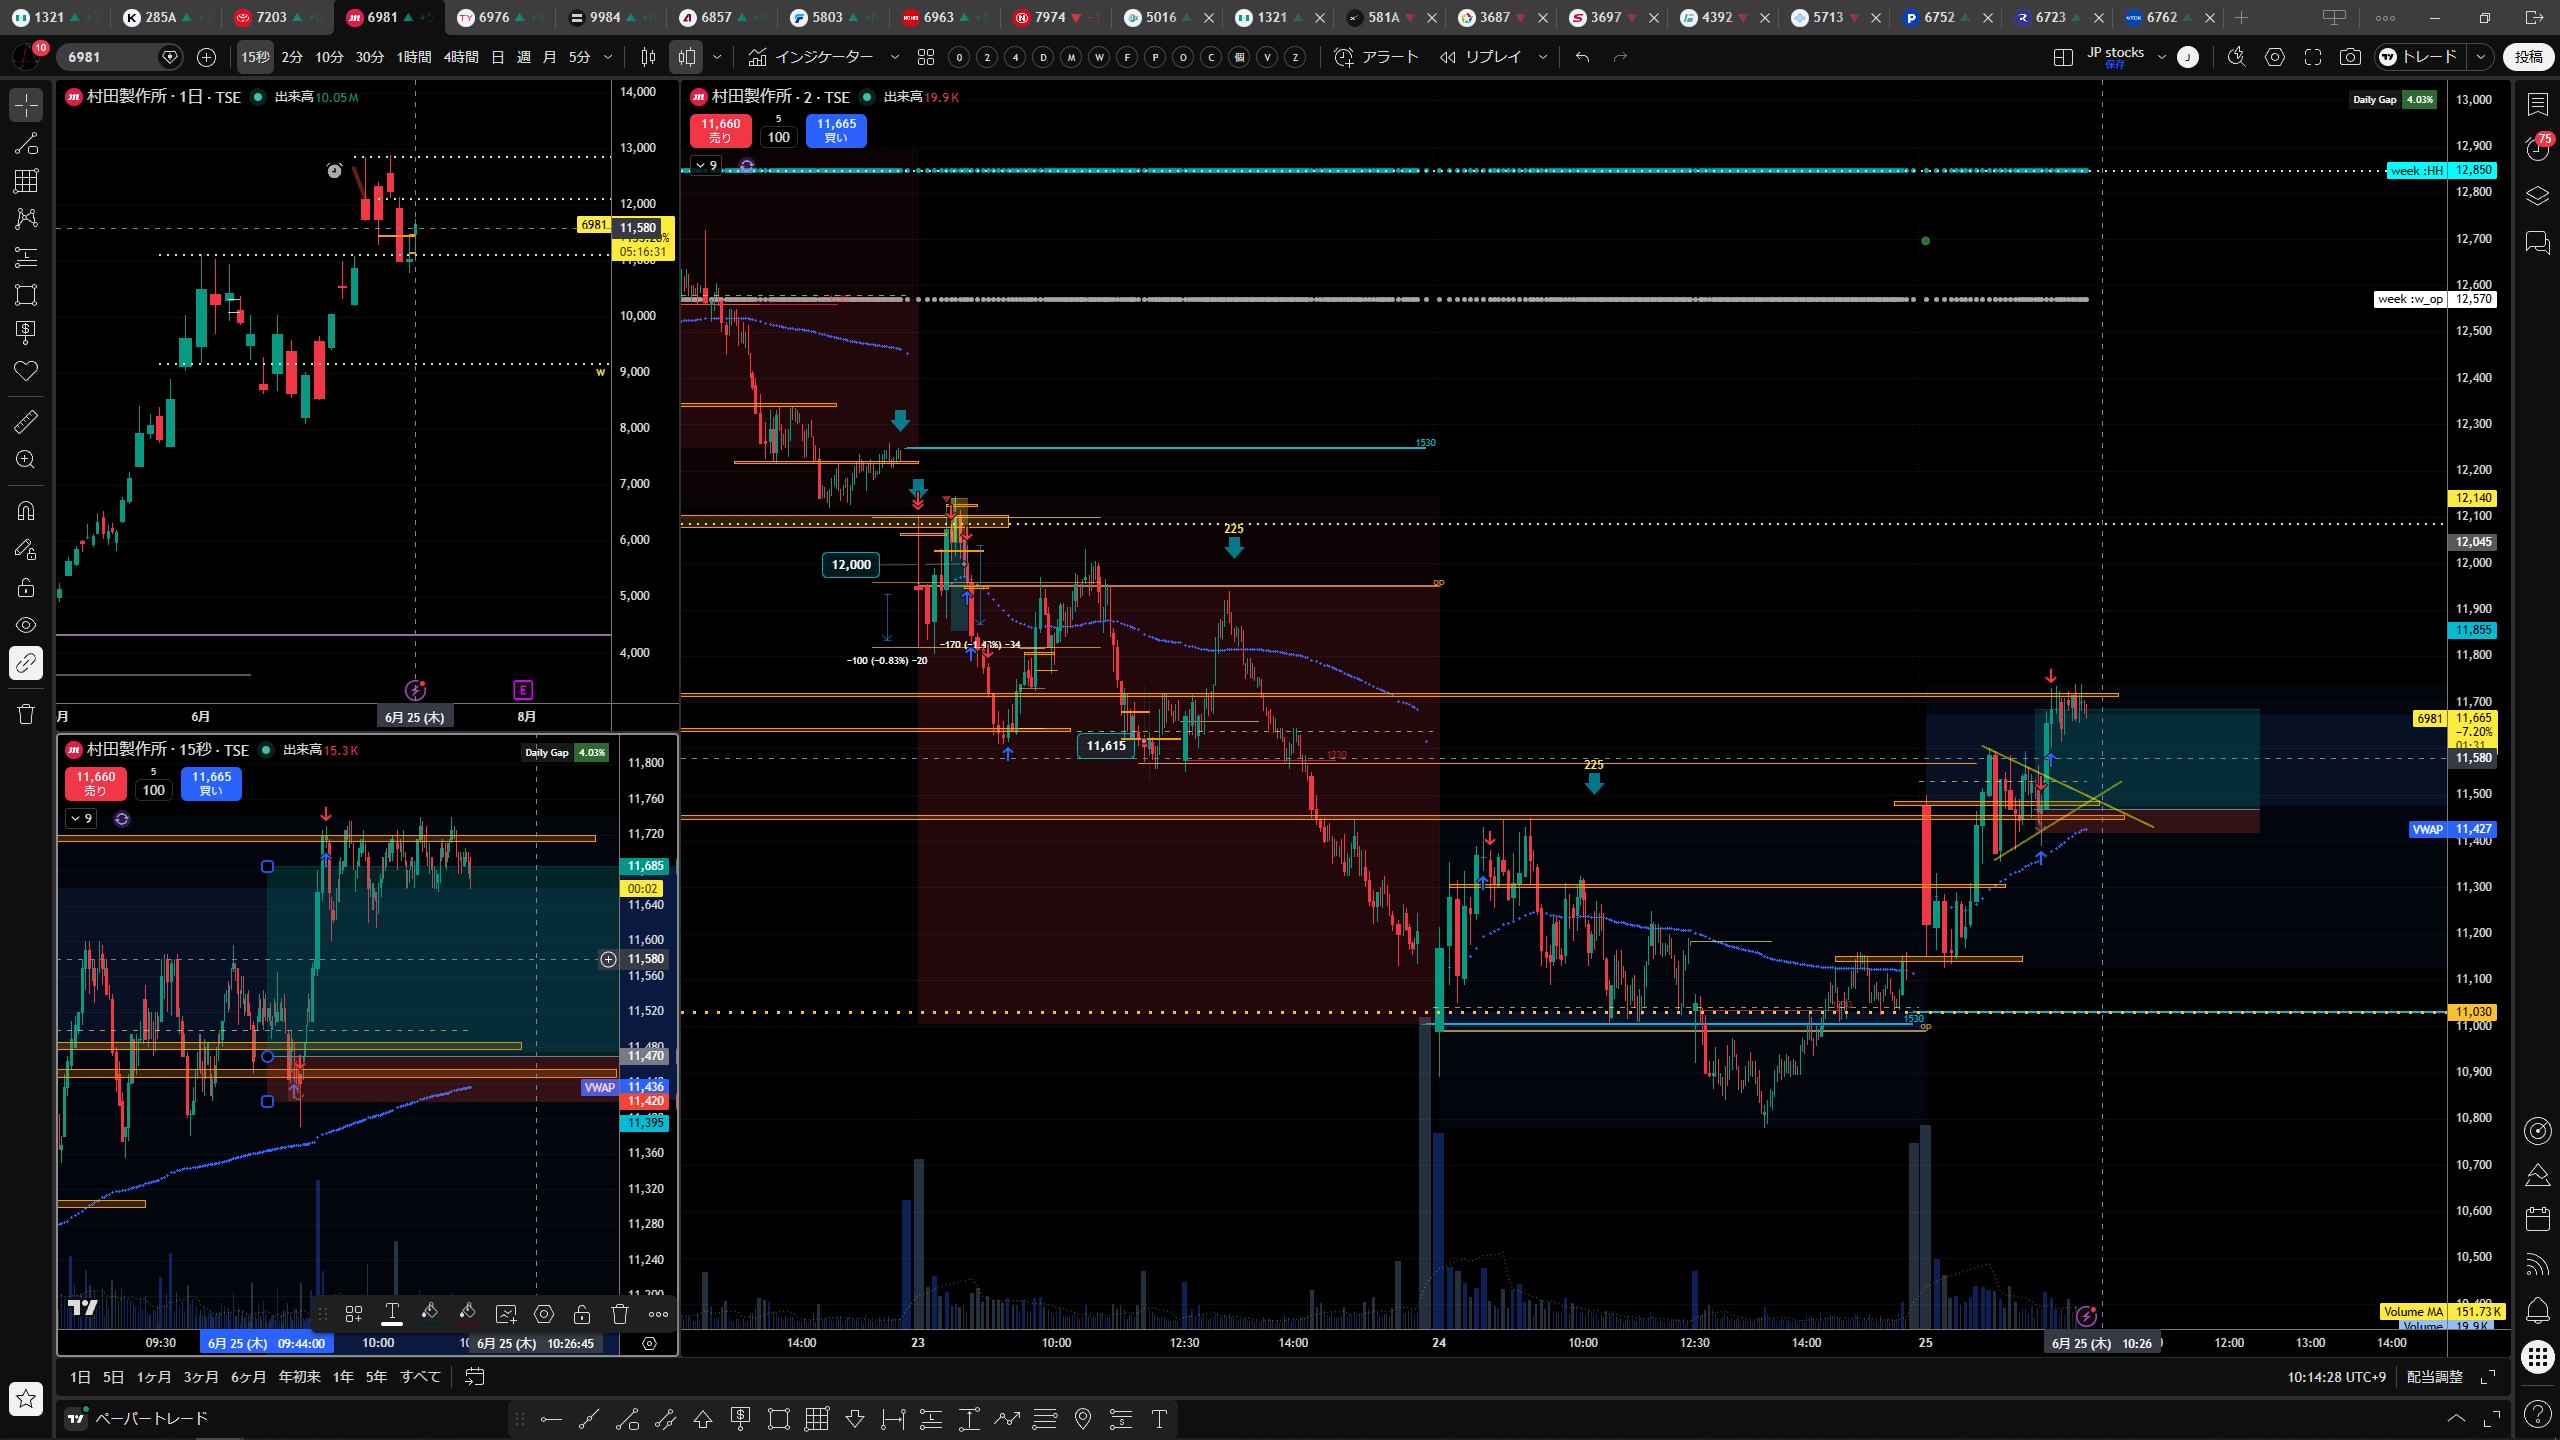Viewport: 2560px width, 1440px height.
Task: Change text color with T icon in floating toolbar
Action: pyautogui.click(x=392, y=1313)
